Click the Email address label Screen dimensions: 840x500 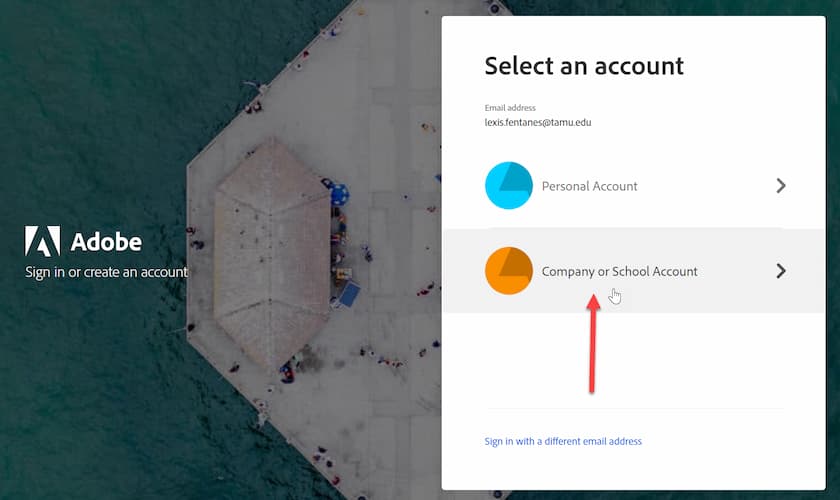(510, 108)
